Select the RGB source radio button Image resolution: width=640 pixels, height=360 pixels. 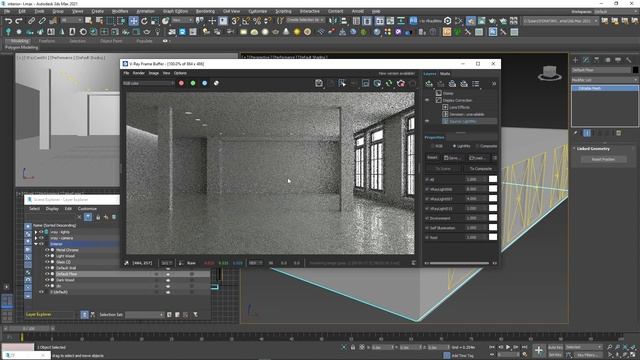(x=433, y=146)
